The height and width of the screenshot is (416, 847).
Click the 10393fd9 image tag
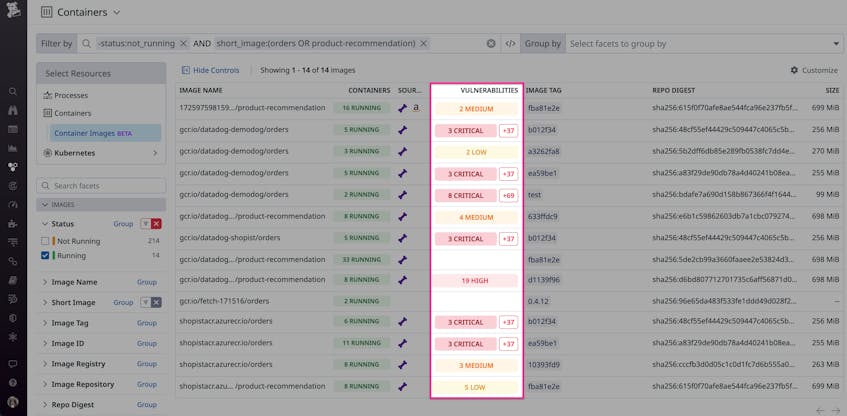pyautogui.click(x=542, y=365)
